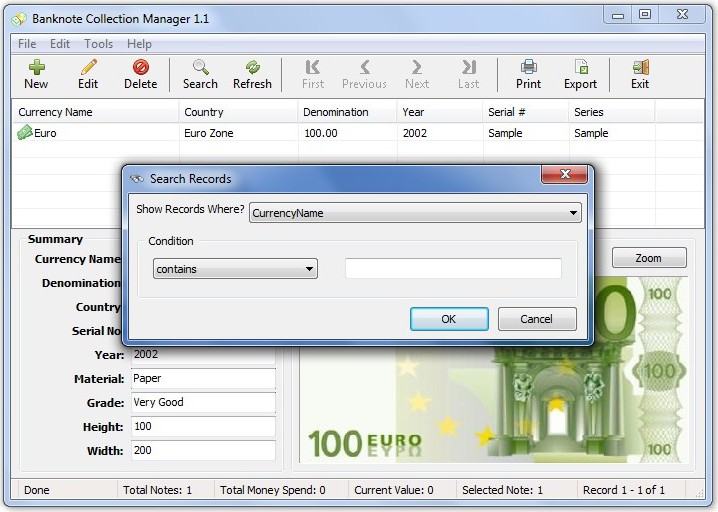Click the search condition text field
The width and height of the screenshot is (718, 512).
click(453, 268)
